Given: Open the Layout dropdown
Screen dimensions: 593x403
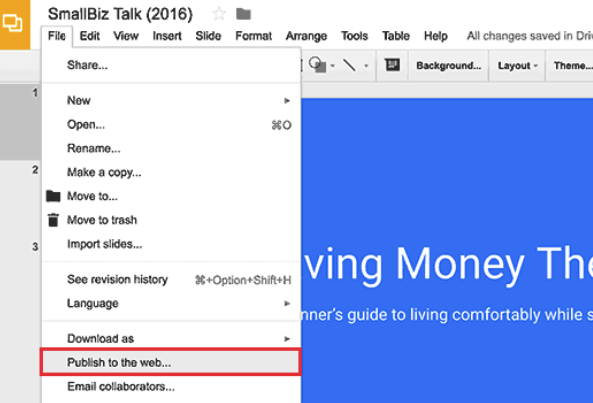Looking at the screenshot, I should (517, 65).
